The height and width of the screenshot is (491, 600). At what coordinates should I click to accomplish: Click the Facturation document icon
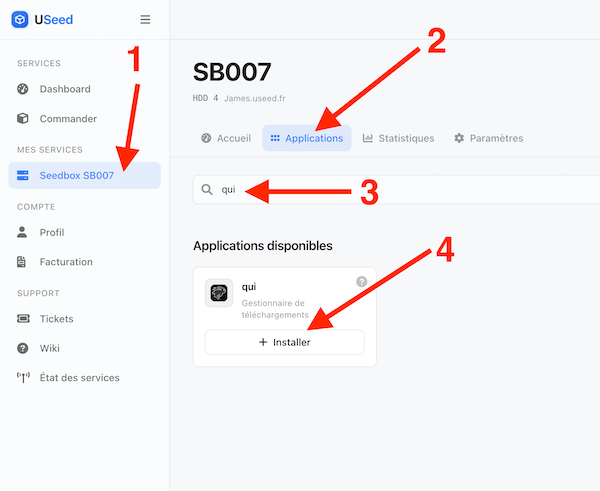pyautogui.click(x=21, y=262)
